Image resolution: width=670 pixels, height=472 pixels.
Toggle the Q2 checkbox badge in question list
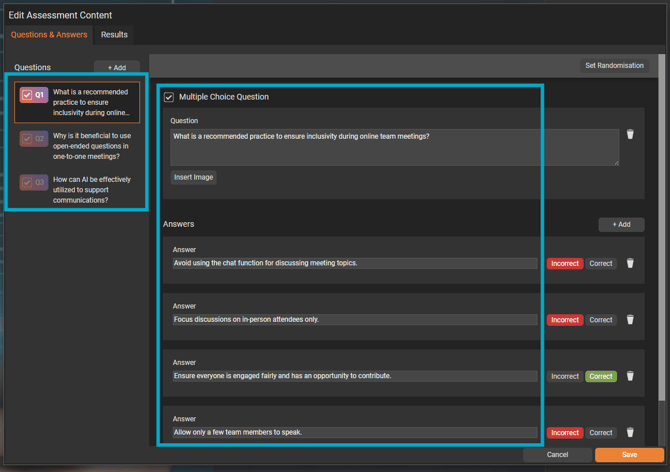(x=33, y=138)
